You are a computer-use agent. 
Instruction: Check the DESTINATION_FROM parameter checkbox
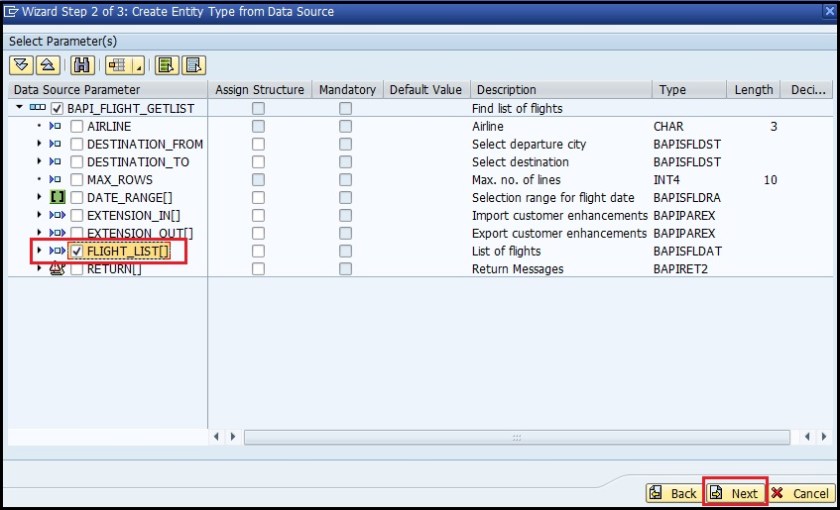(77, 144)
